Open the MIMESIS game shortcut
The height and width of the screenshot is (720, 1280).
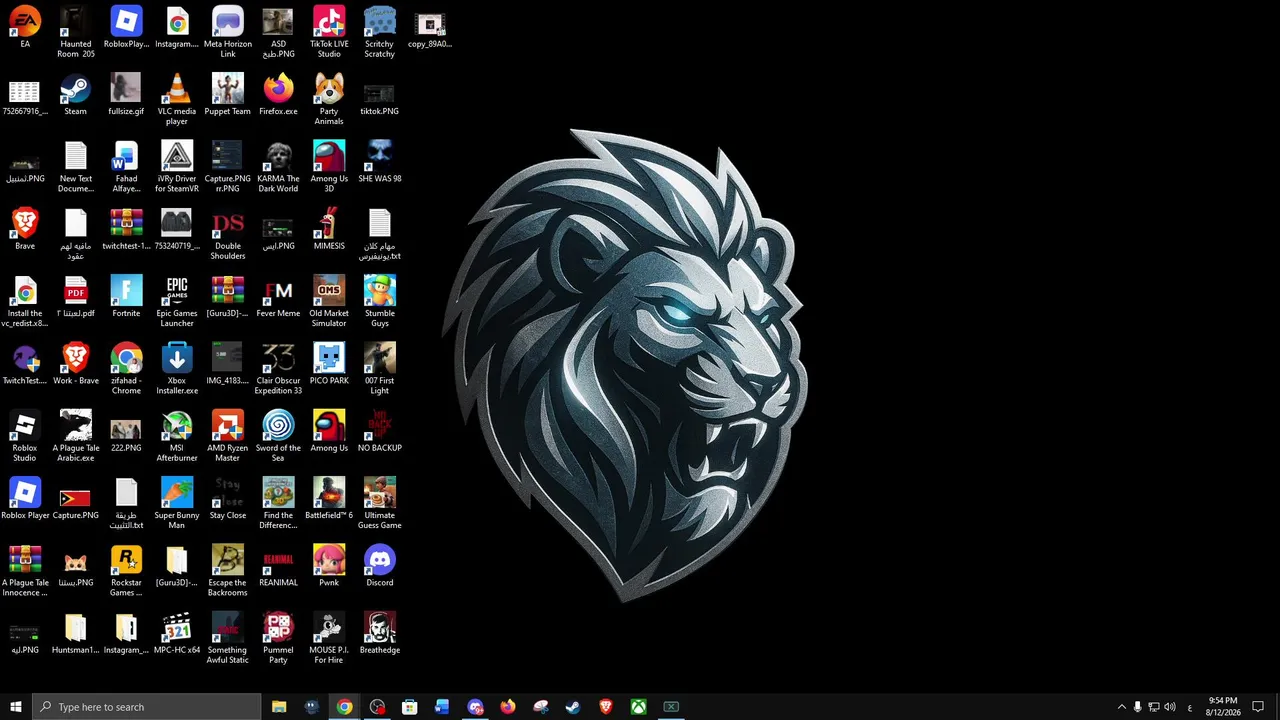click(329, 228)
